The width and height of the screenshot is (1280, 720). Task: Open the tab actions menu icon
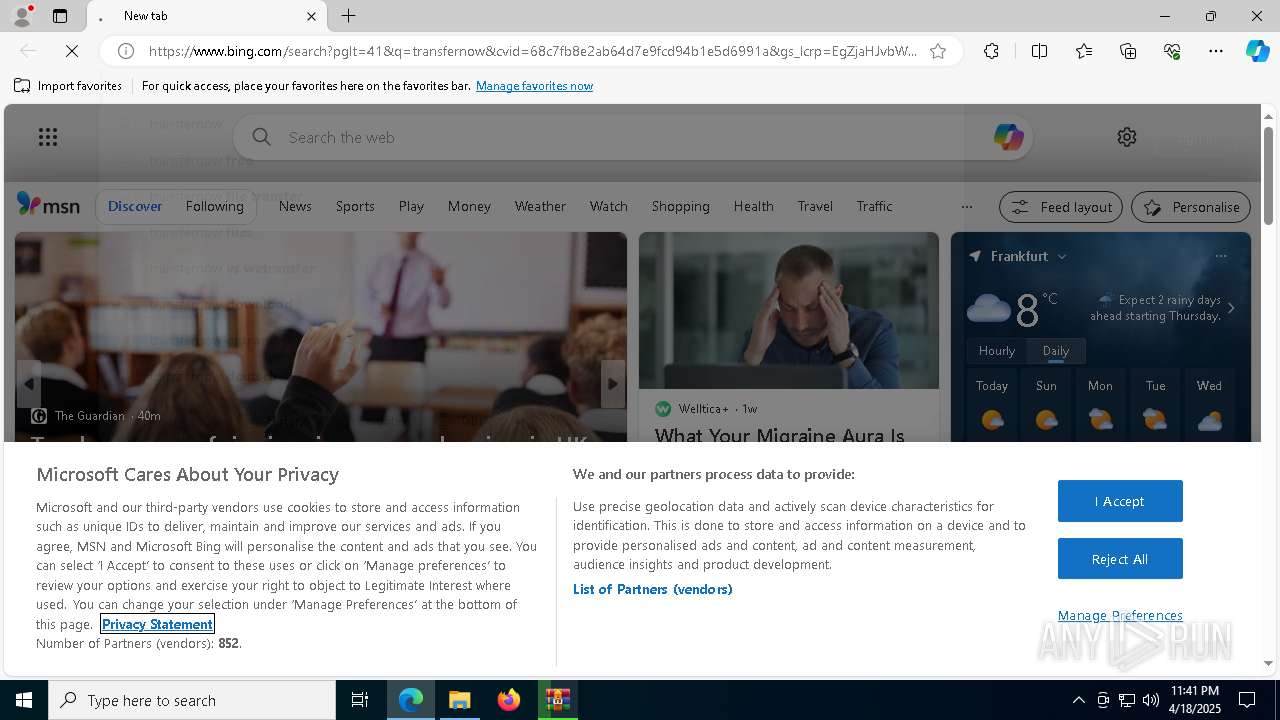tap(60, 16)
